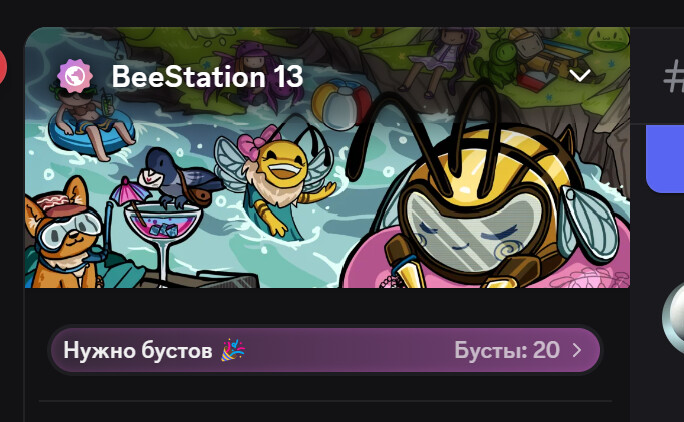
Task: Click the community badge icon beside BeeStation 13
Action: point(75,77)
